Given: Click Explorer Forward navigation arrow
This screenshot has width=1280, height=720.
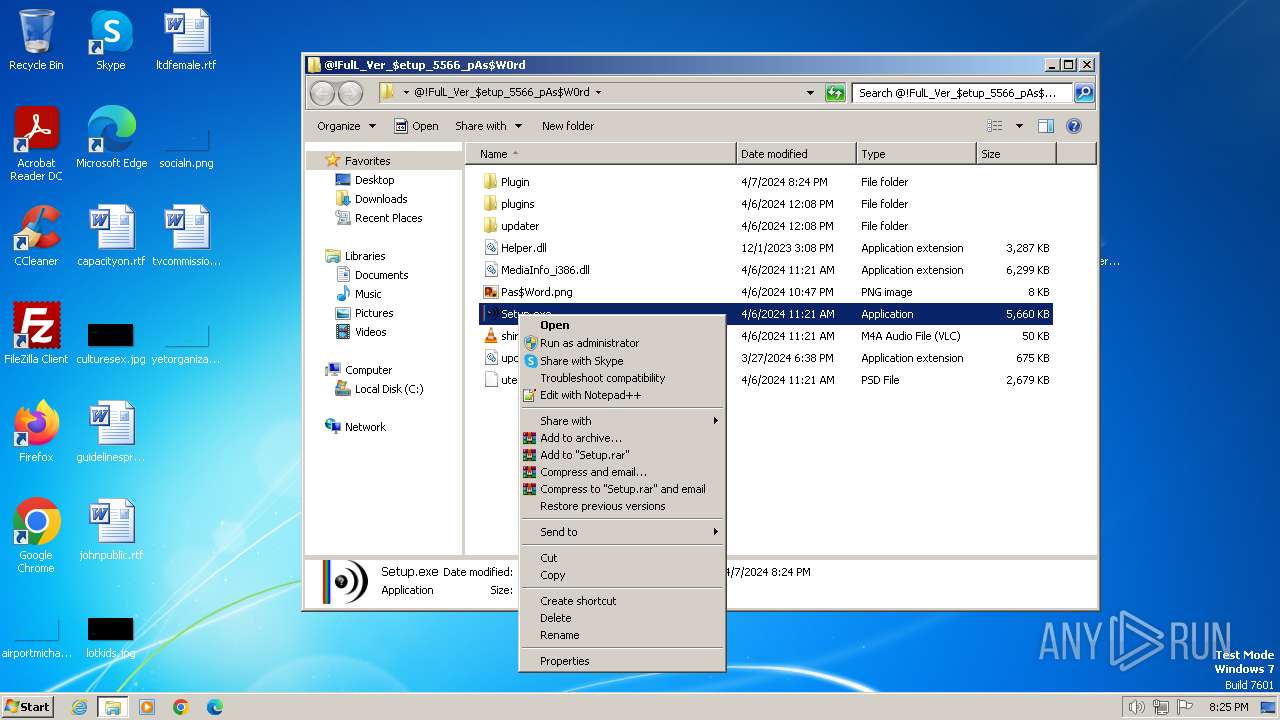Looking at the screenshot, I should (350, 93).
